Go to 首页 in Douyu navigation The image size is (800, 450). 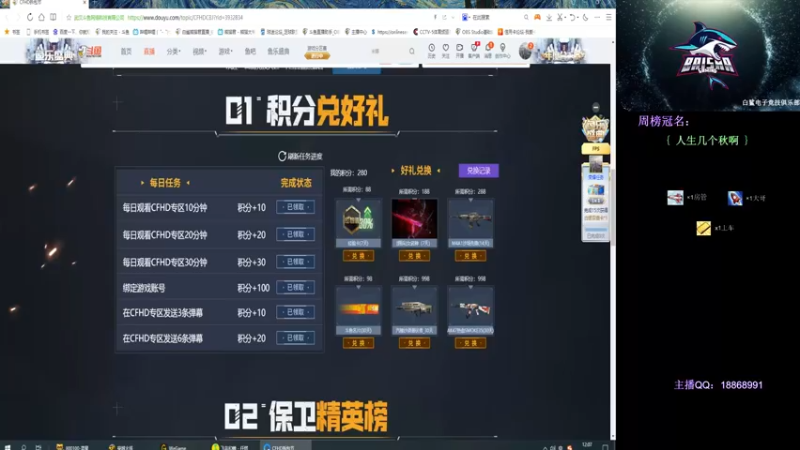click(x=126, y=52)
